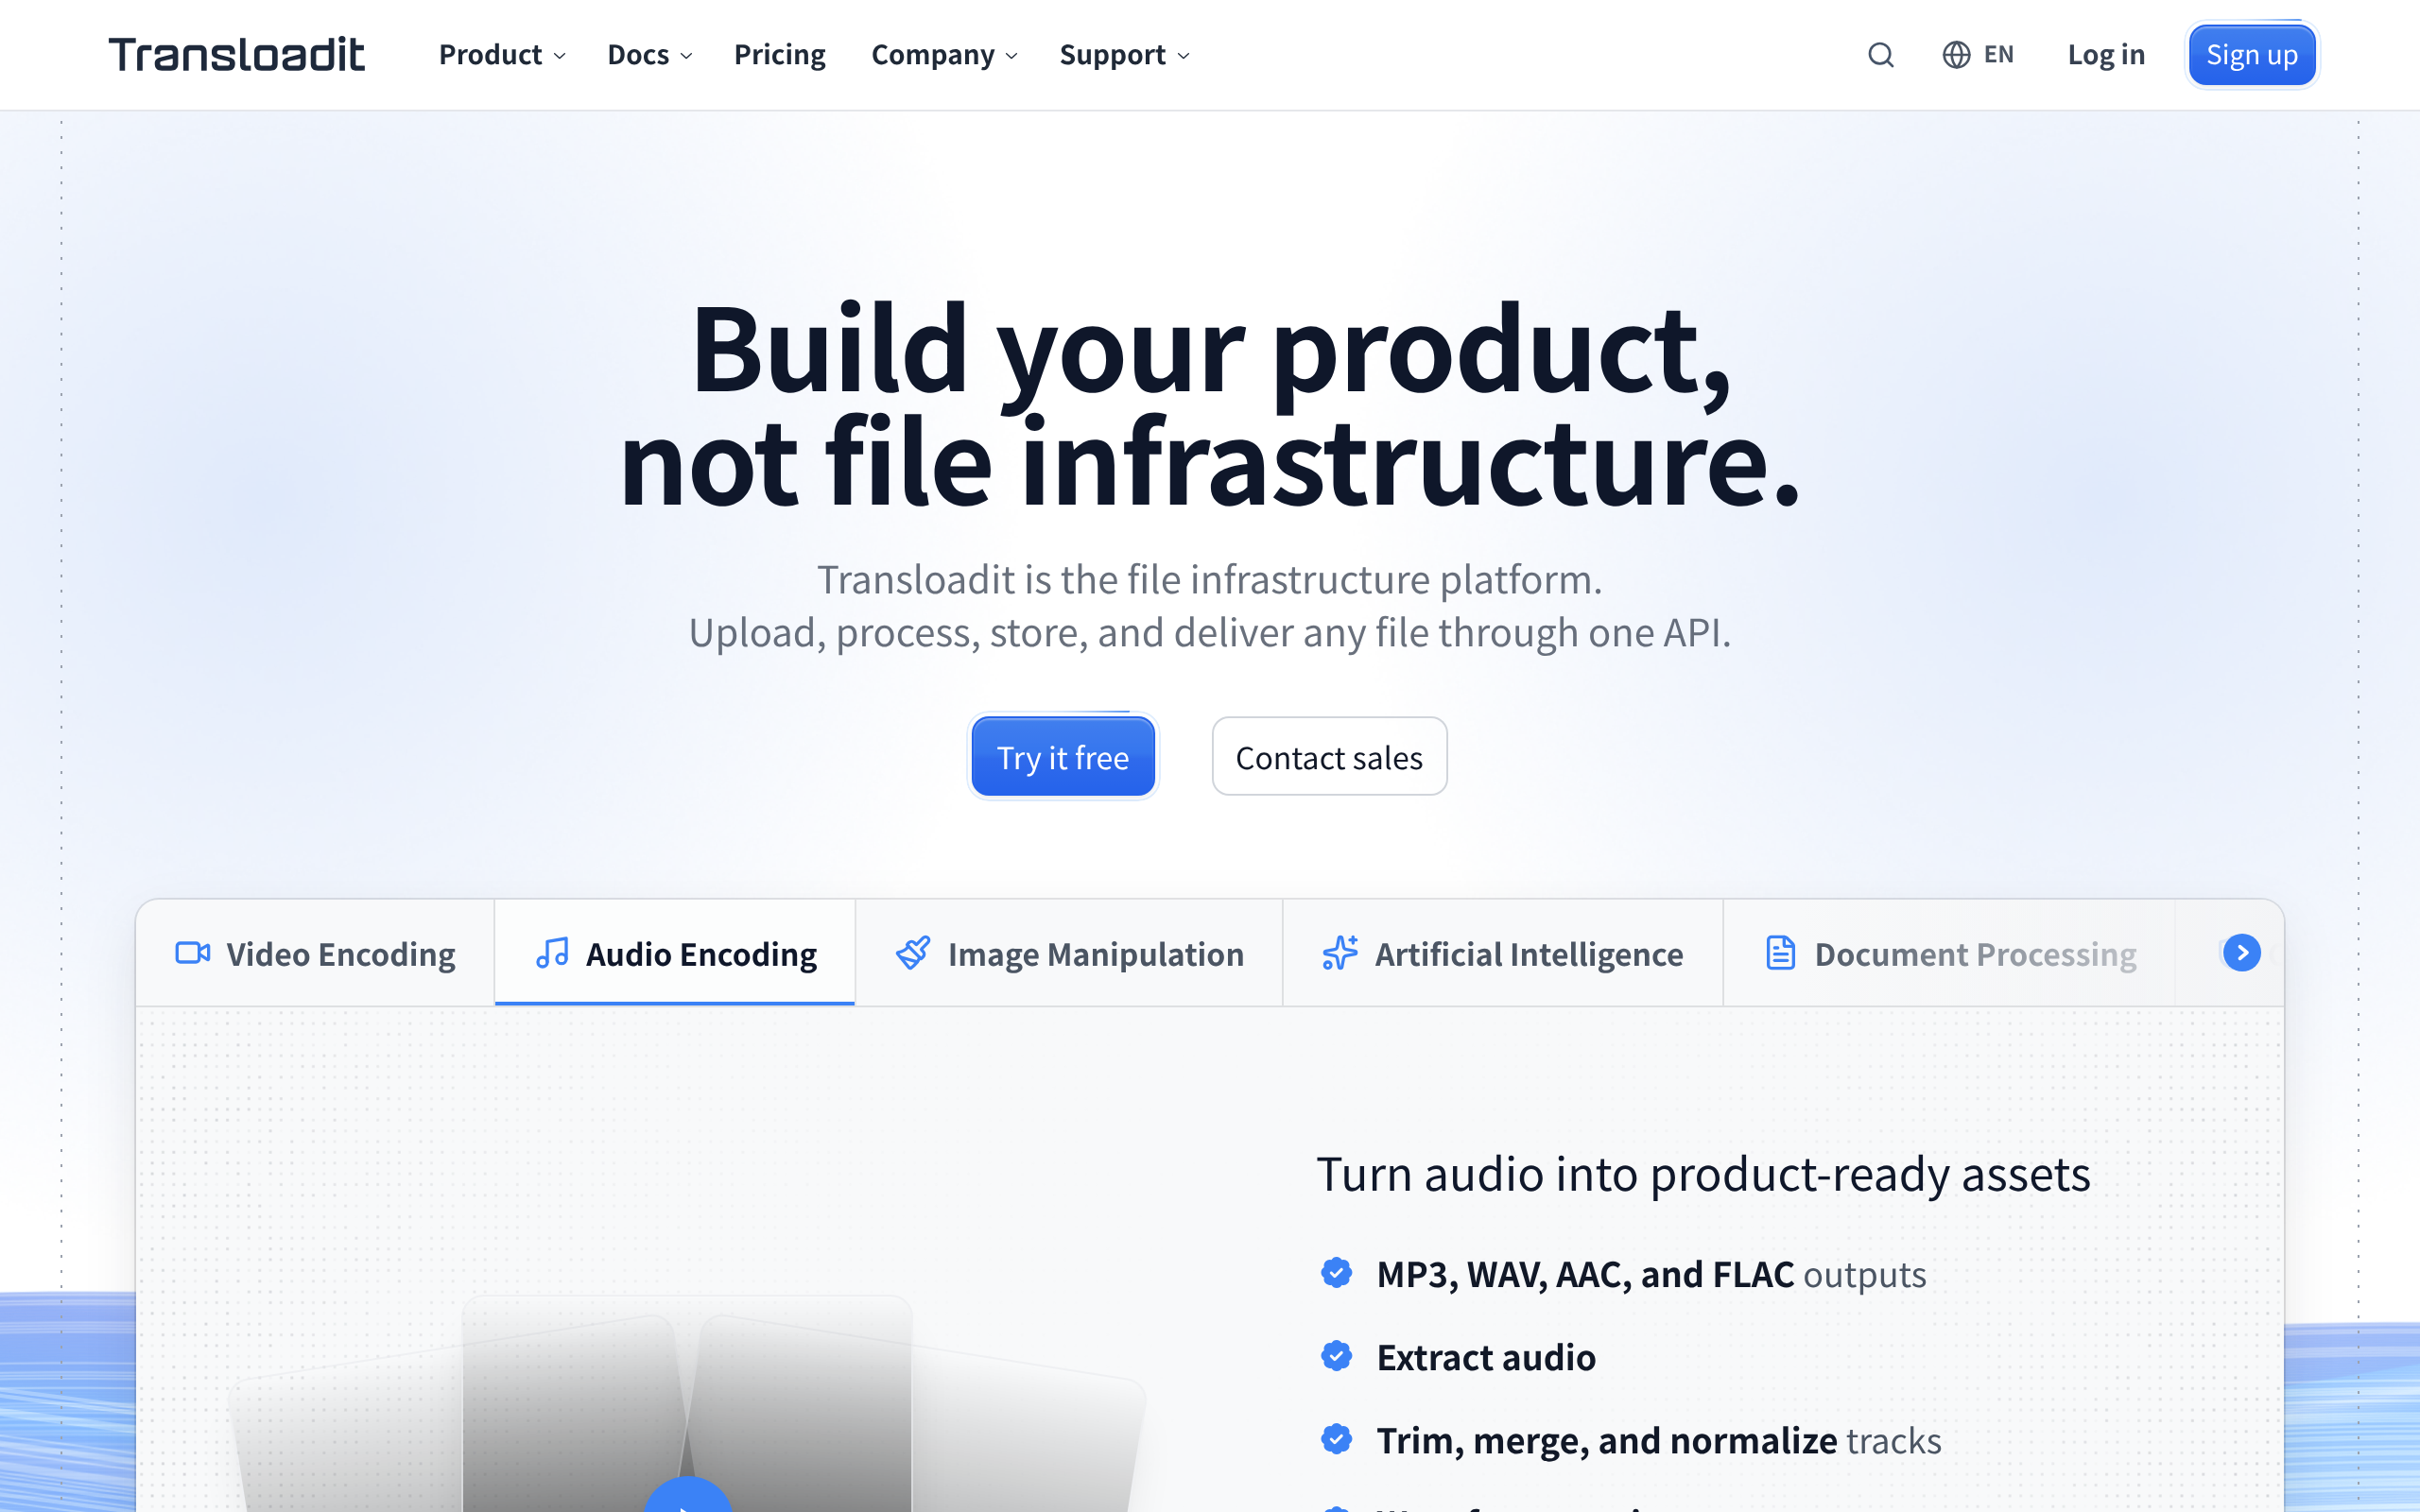Select the Audio Encoding tab

point(675,953)
